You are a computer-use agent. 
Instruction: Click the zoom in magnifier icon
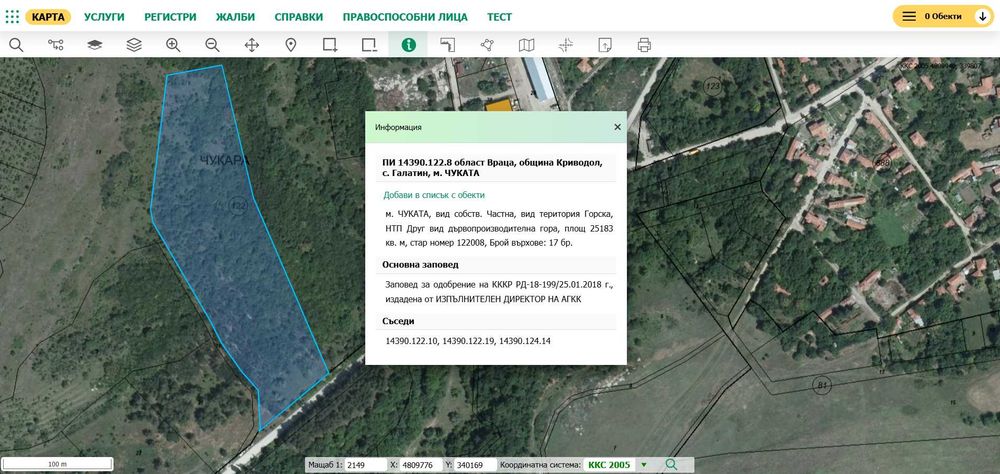(x=173, y=45)
